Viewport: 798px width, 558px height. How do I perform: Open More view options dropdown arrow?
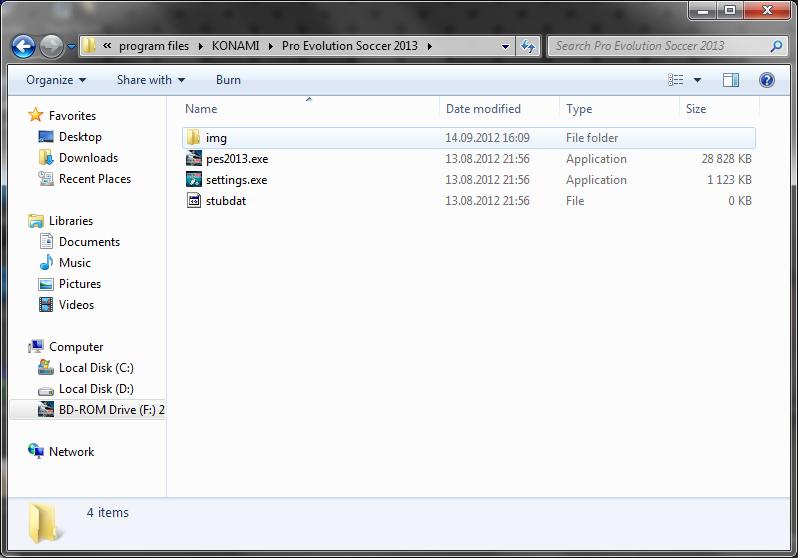697,80
